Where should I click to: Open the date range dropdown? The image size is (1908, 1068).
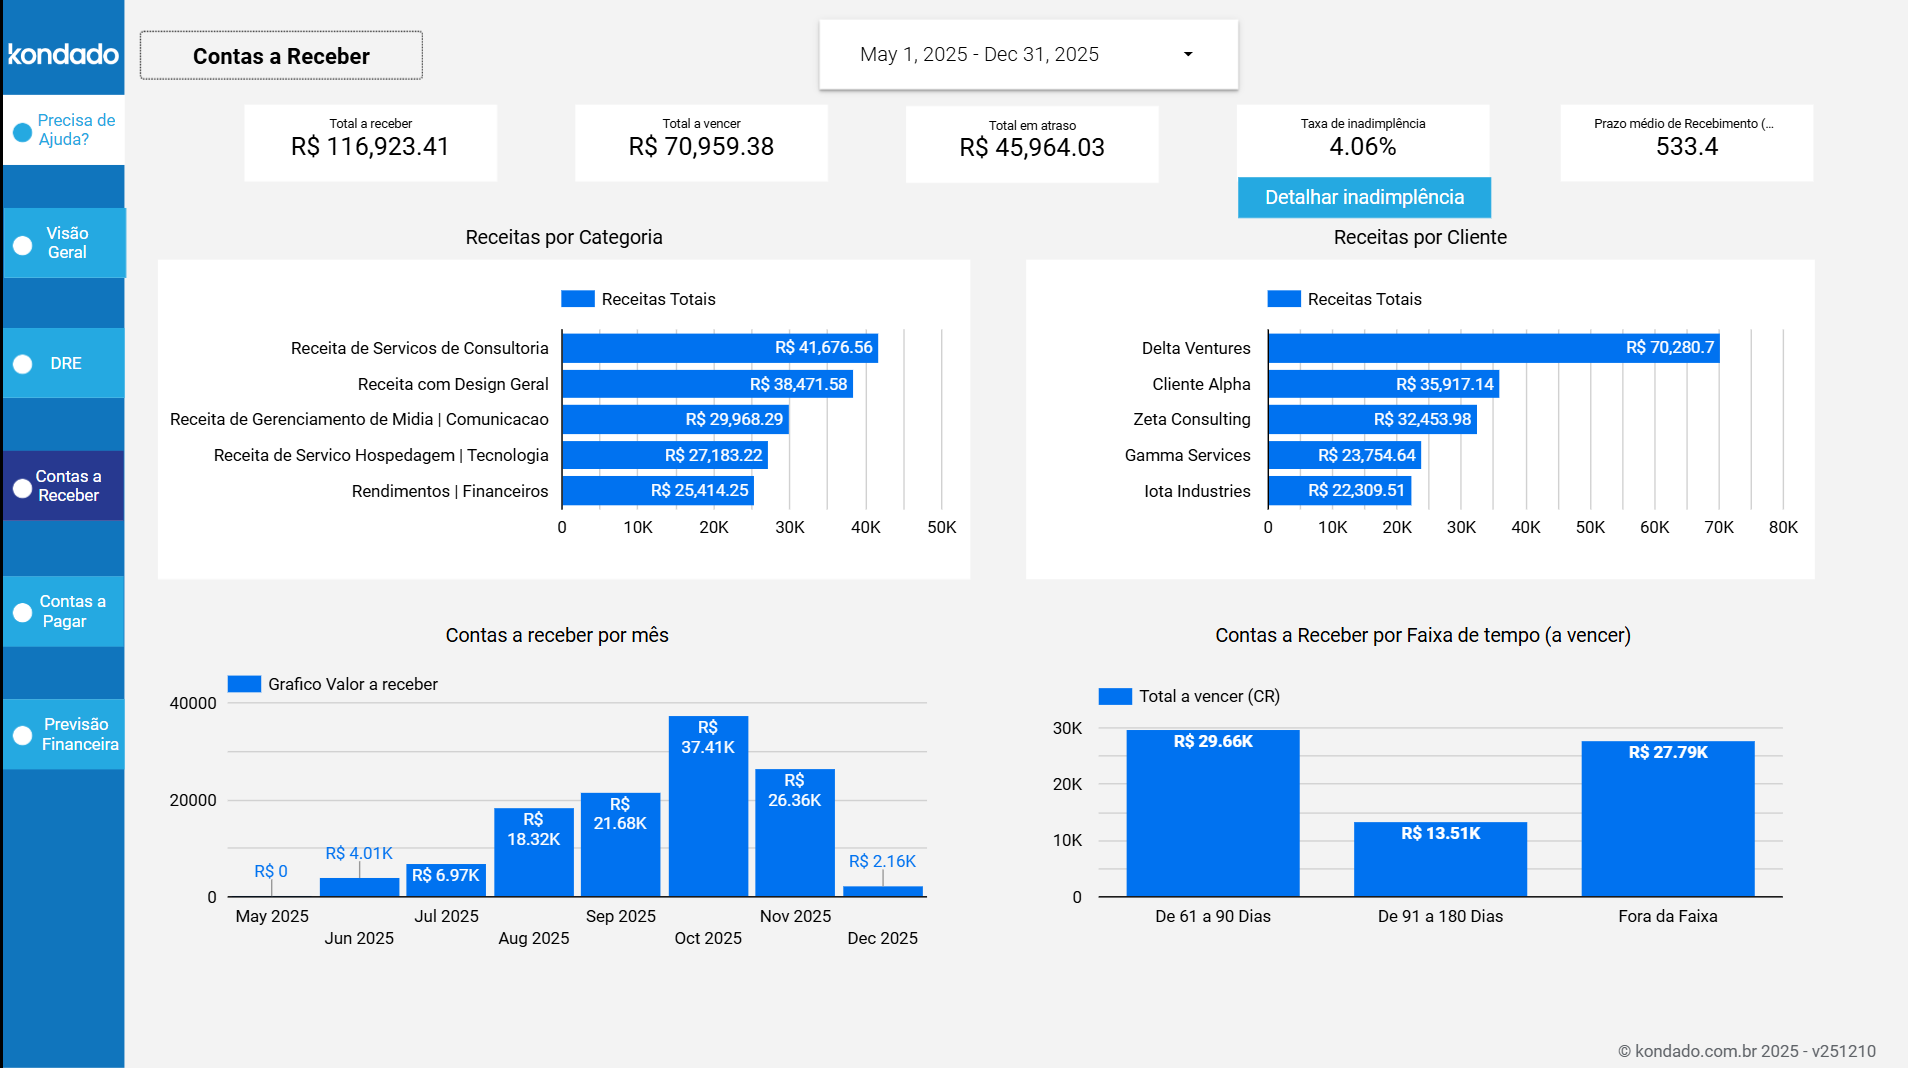tap(1028, 55)
